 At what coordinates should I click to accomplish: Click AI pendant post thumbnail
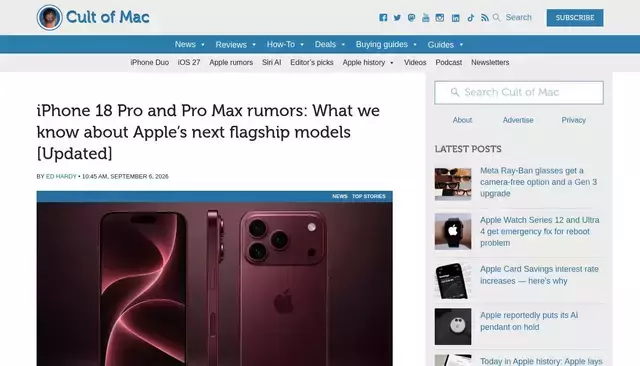[453, 326]
